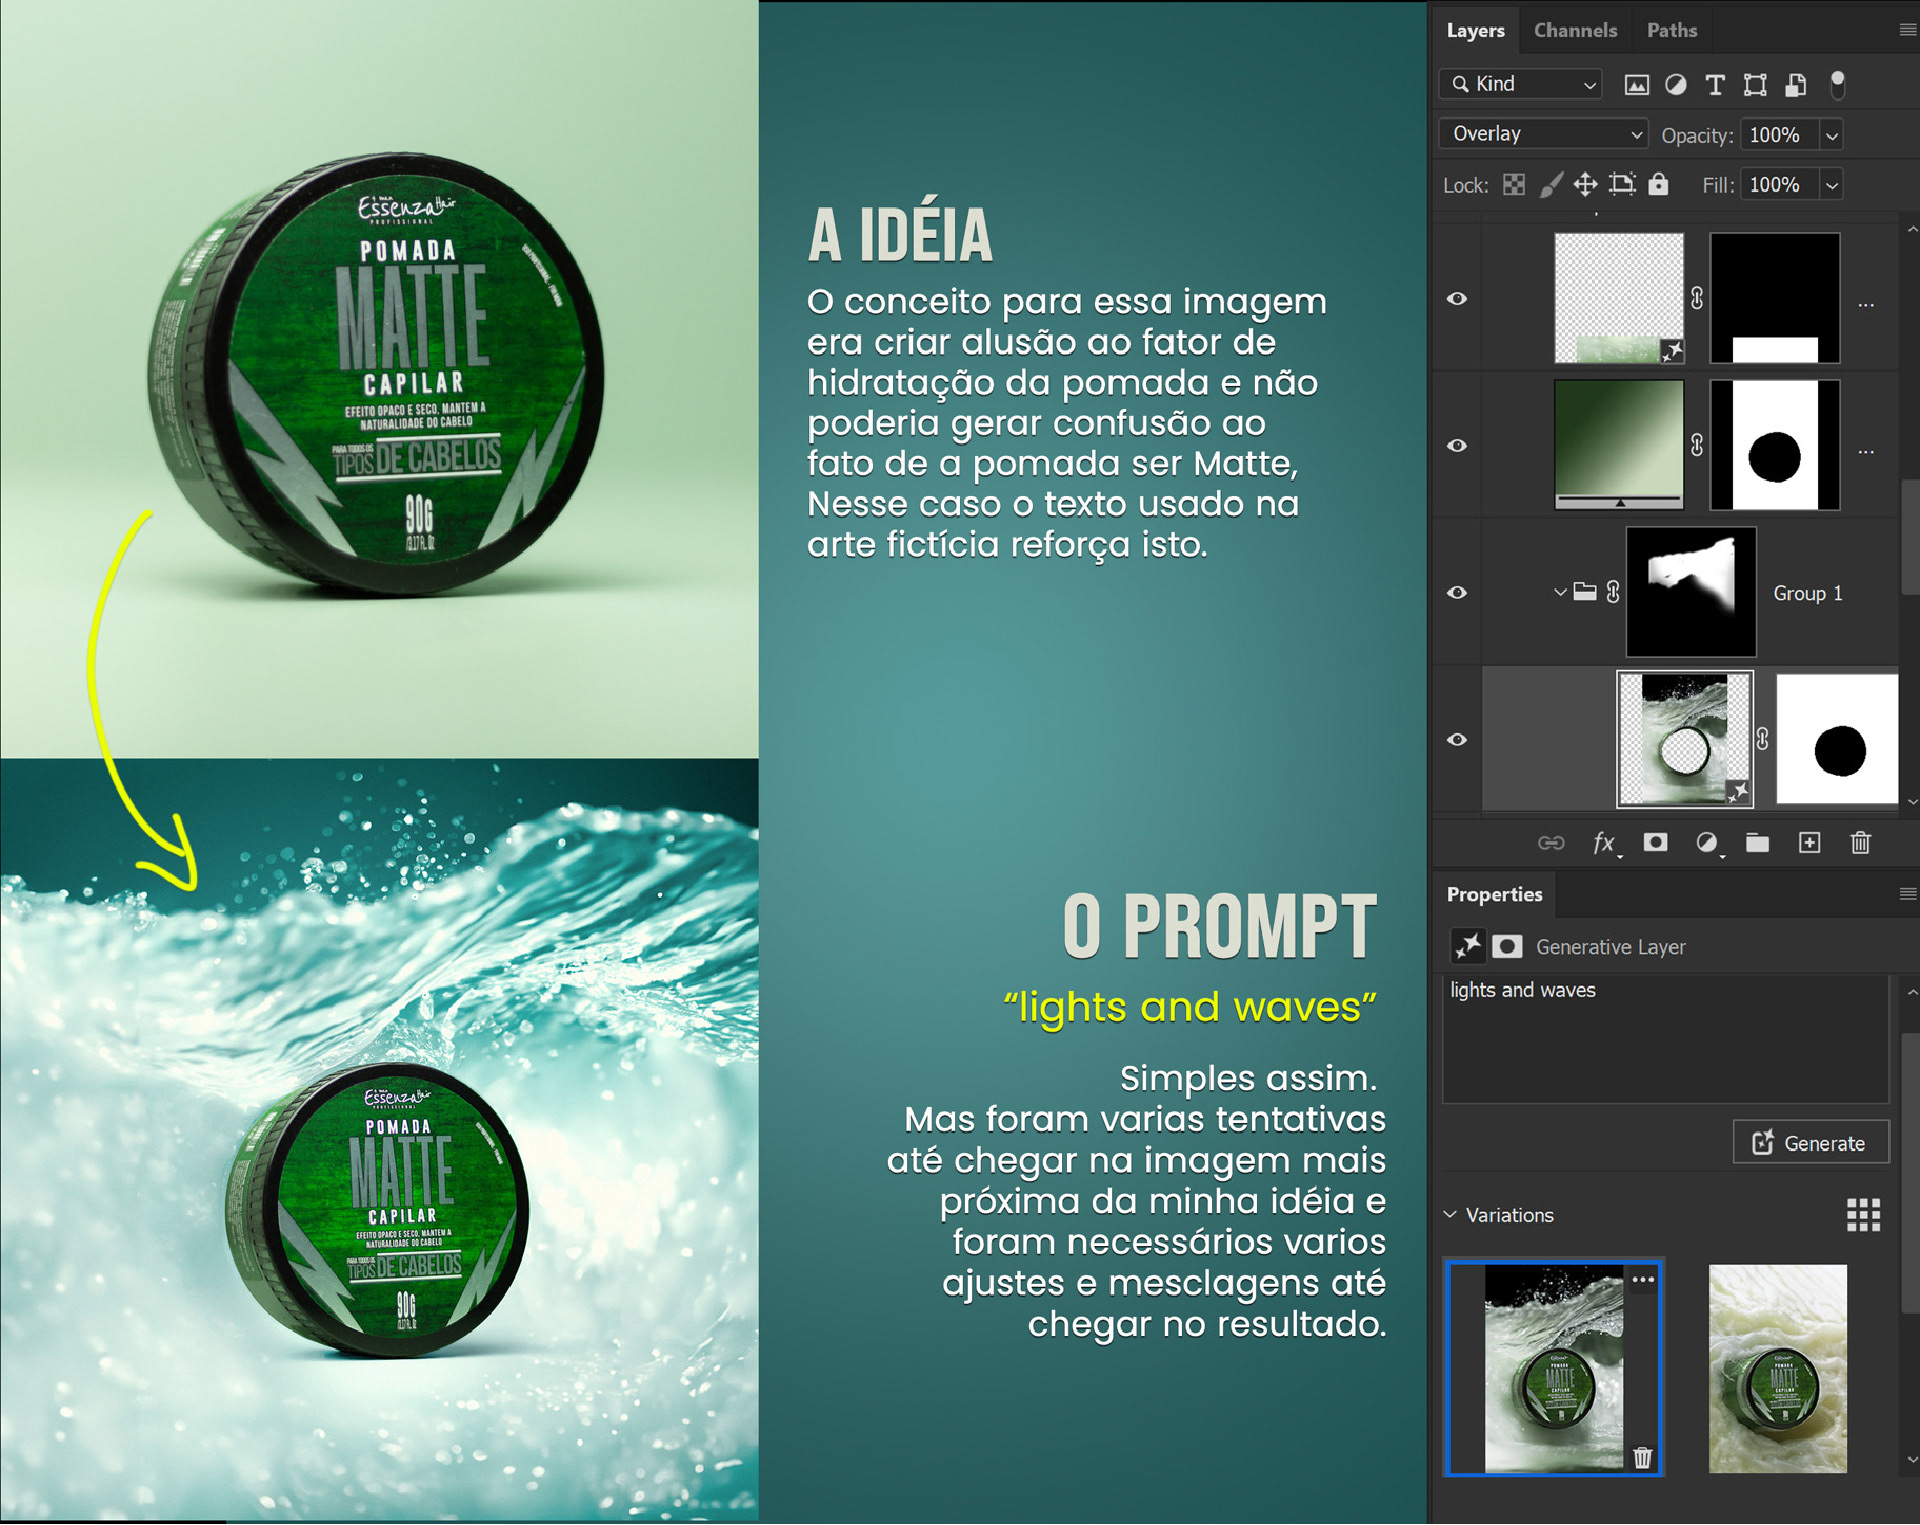Click the Generate button
The width and height of the screenshot is (1920, 1525).
pos(1810,1143)
